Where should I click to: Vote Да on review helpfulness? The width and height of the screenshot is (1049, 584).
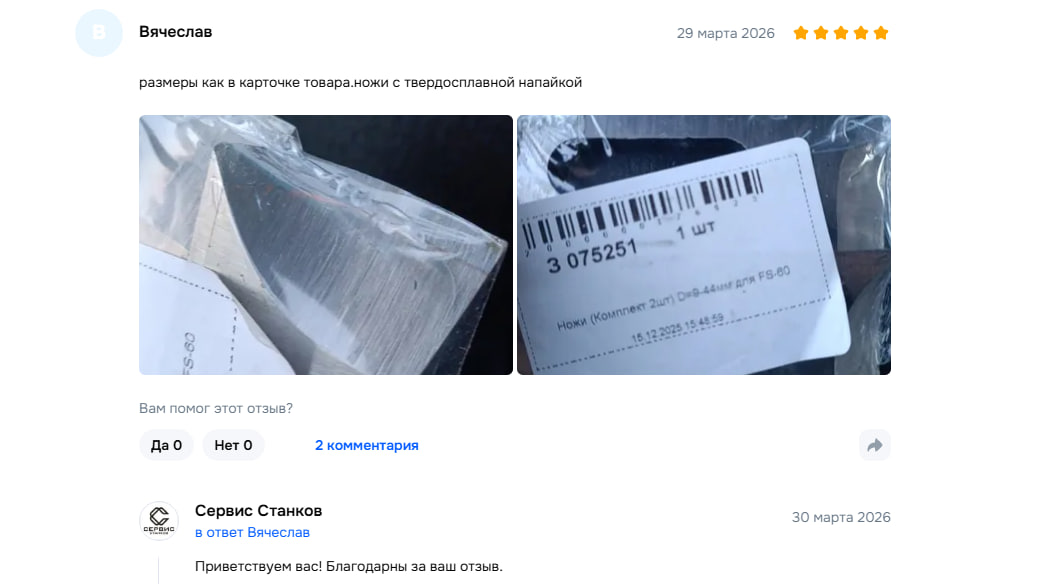166,446
